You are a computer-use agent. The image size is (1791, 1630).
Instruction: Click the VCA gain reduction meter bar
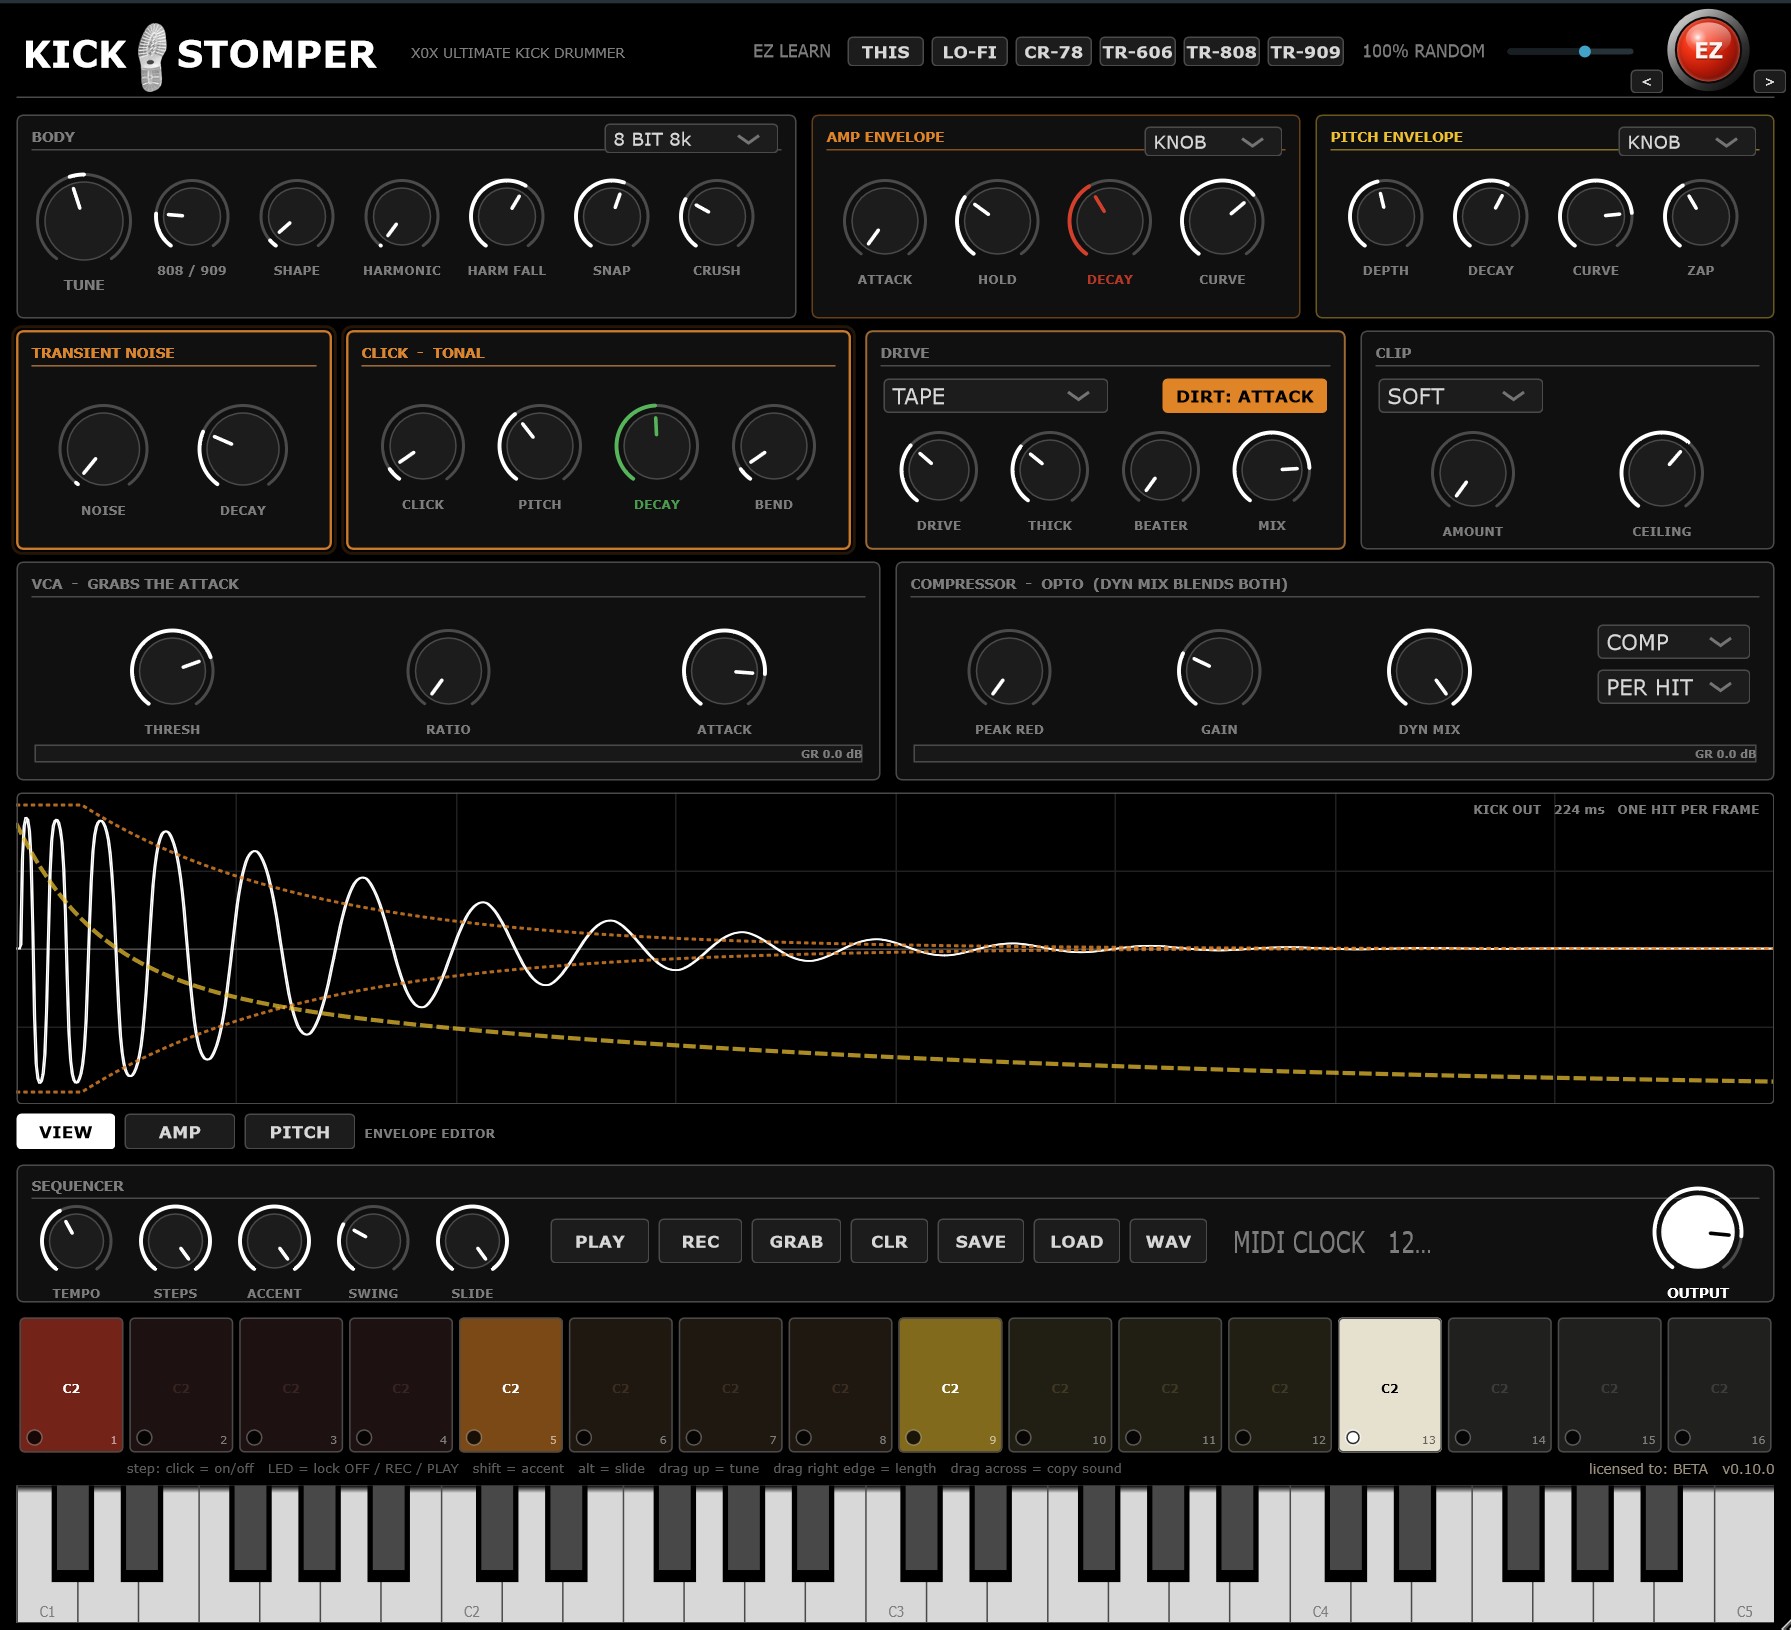pos(449,754)
